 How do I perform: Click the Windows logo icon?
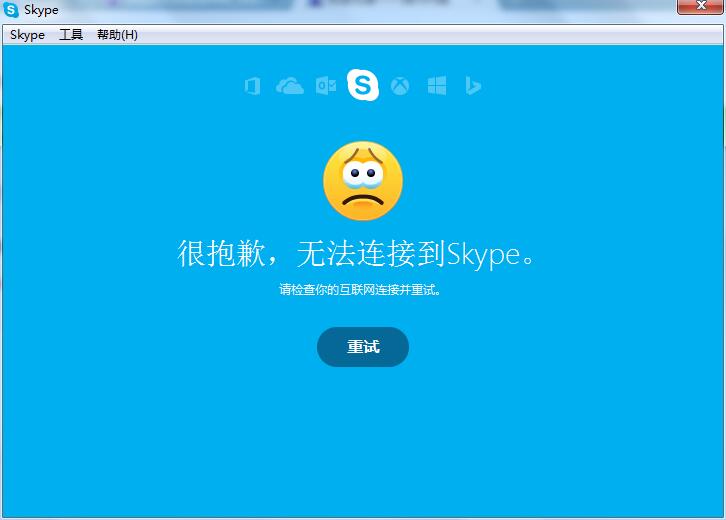coord(437,86)
